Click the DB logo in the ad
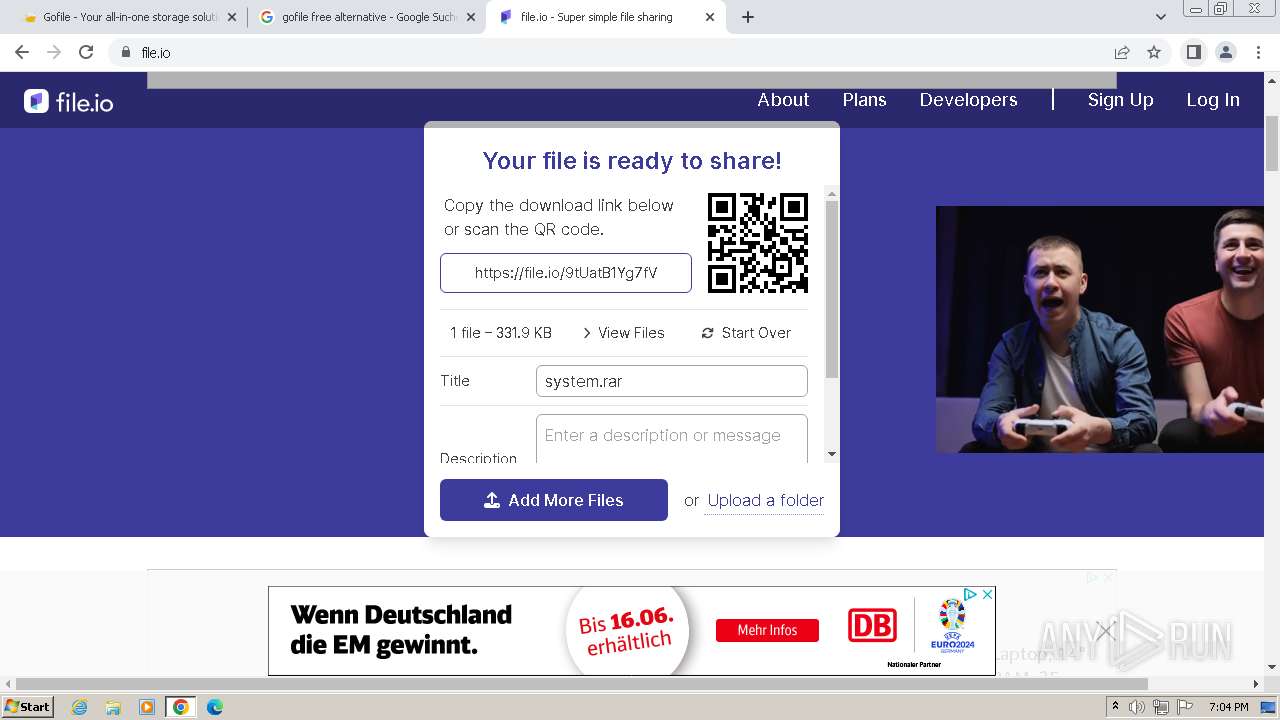The image size is (1280, 720). tap(872, 626)
